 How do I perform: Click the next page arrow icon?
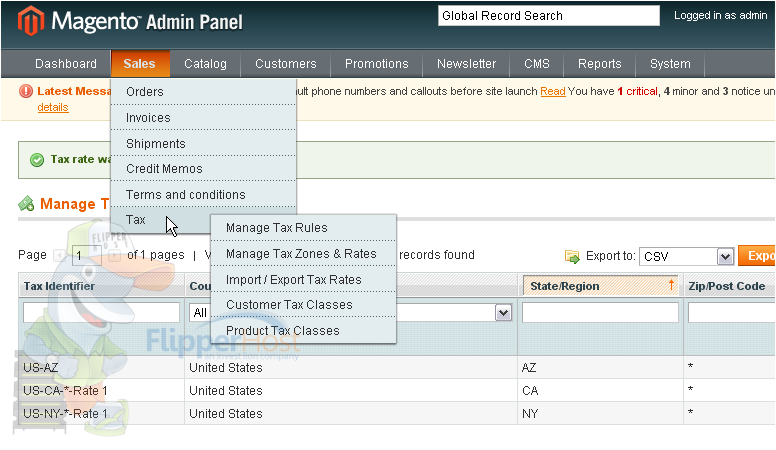114,255
